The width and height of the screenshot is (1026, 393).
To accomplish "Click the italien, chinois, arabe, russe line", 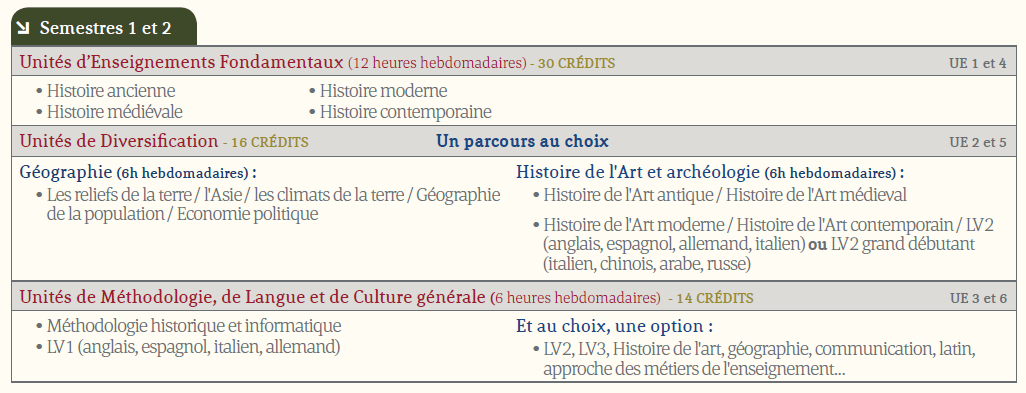I will (646, 264).
